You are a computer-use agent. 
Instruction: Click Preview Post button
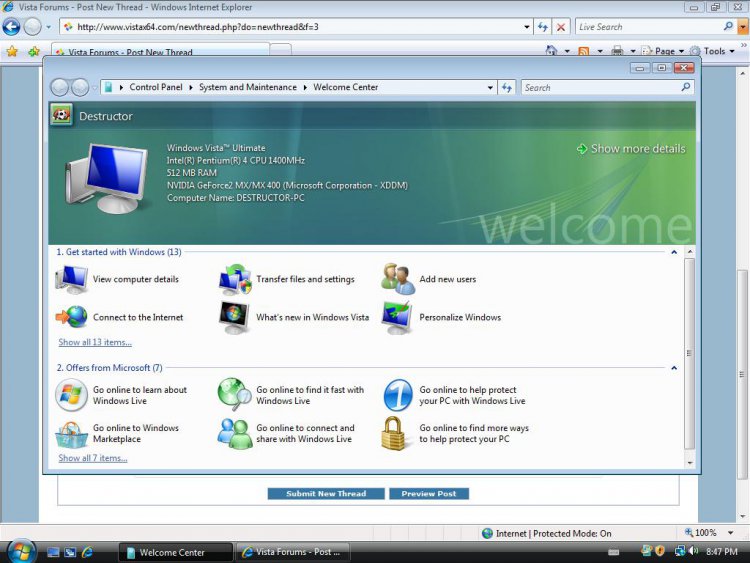[x=429, y=494]
